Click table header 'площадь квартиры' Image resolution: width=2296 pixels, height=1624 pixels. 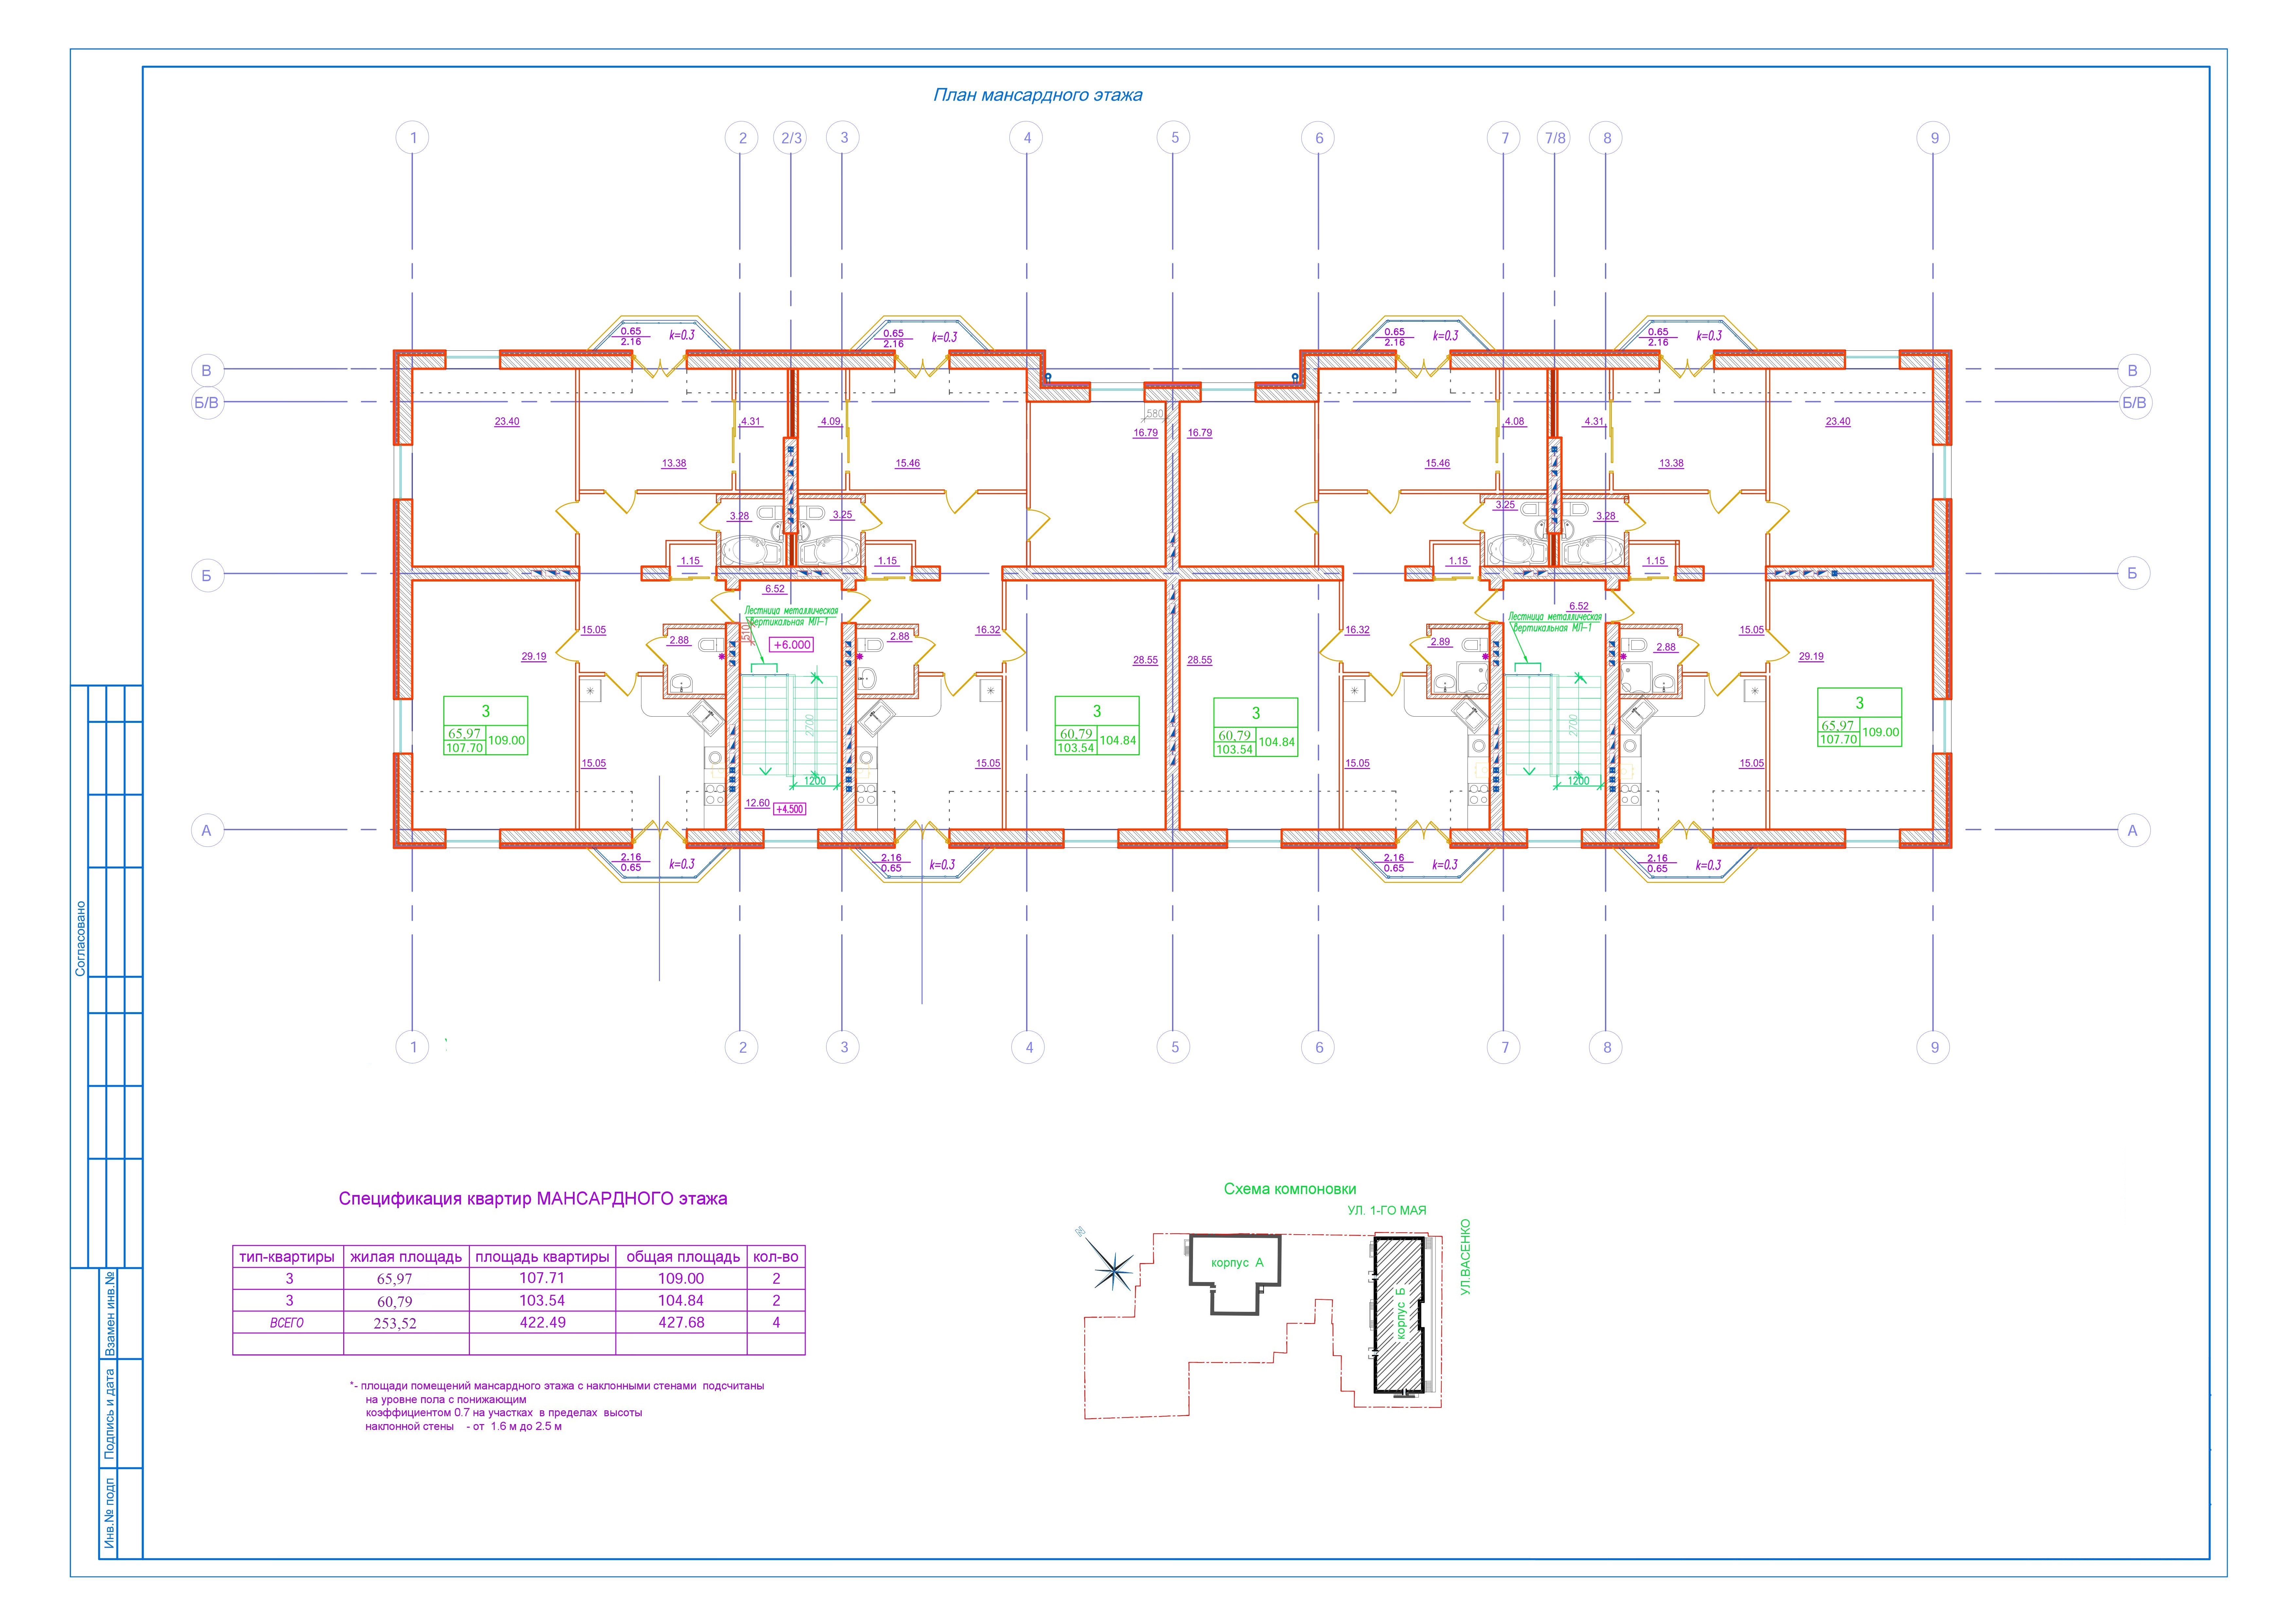click(542, 1257)
